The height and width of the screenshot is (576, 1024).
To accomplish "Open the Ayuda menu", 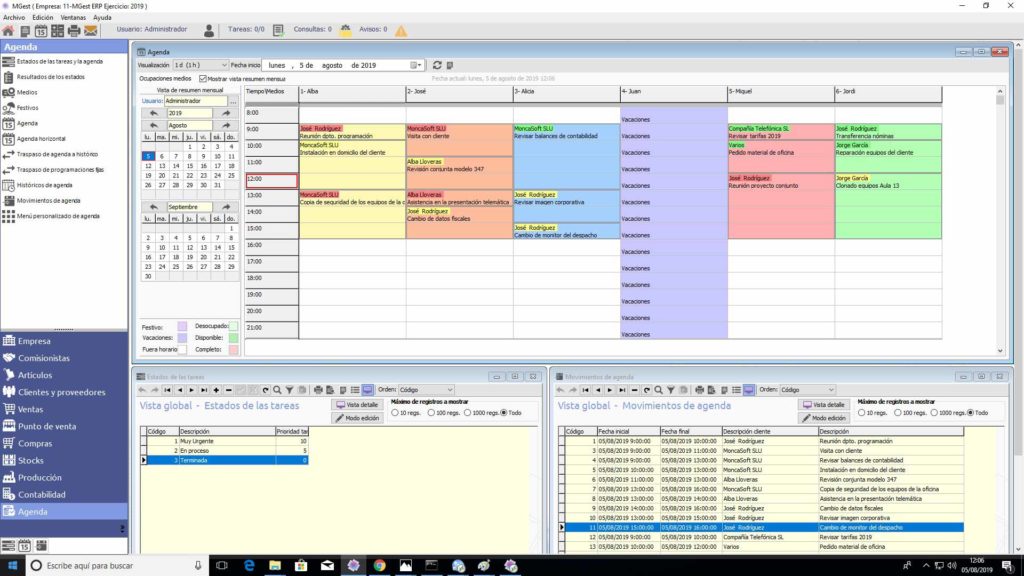I will click(102, 18).
